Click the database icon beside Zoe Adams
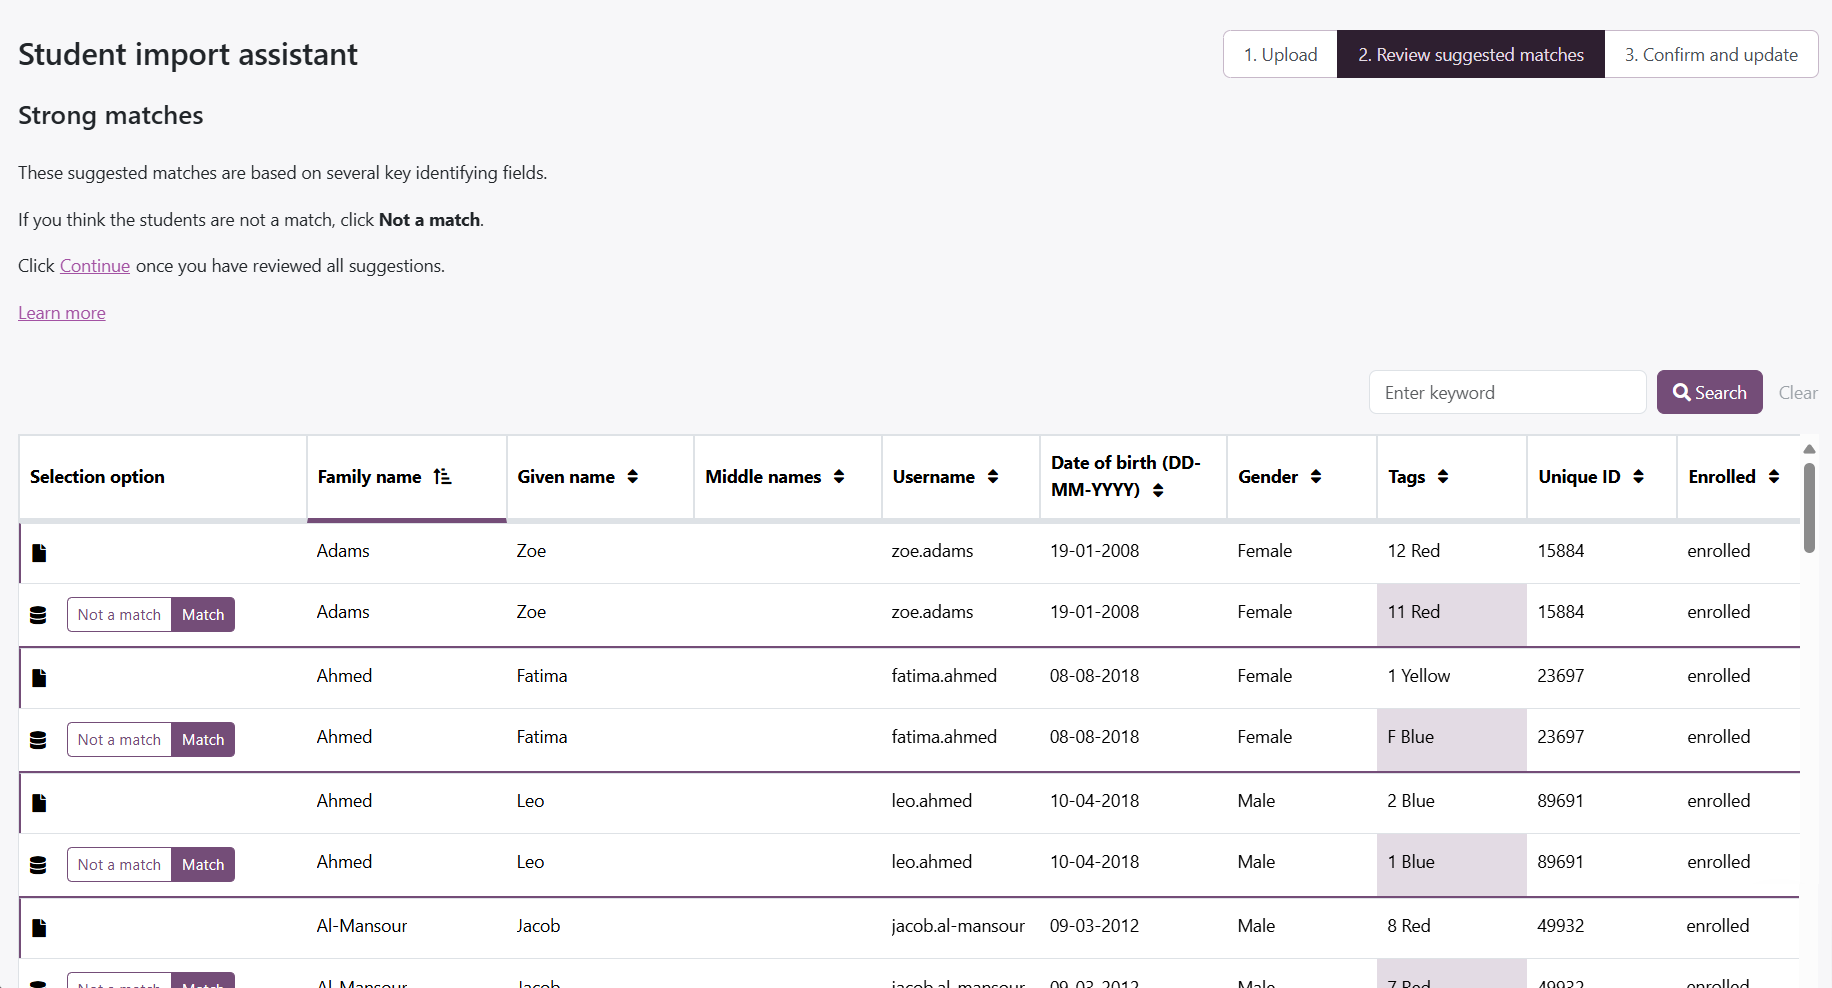Screen dimensions: 1832x988 pos(38,615)
